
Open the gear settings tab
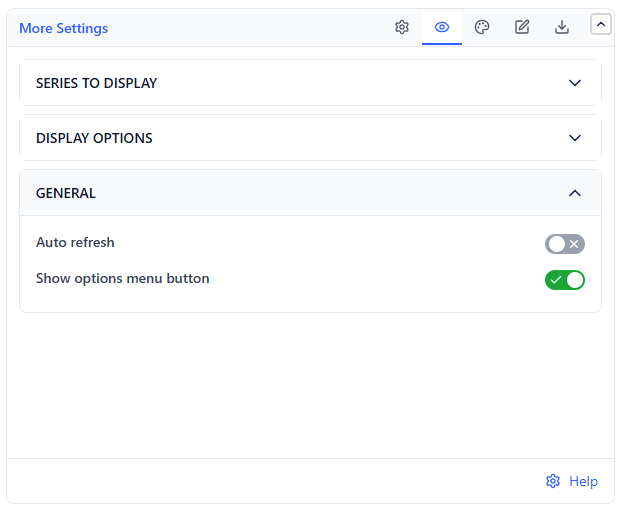pyautogui.click(x=402, y=27)
